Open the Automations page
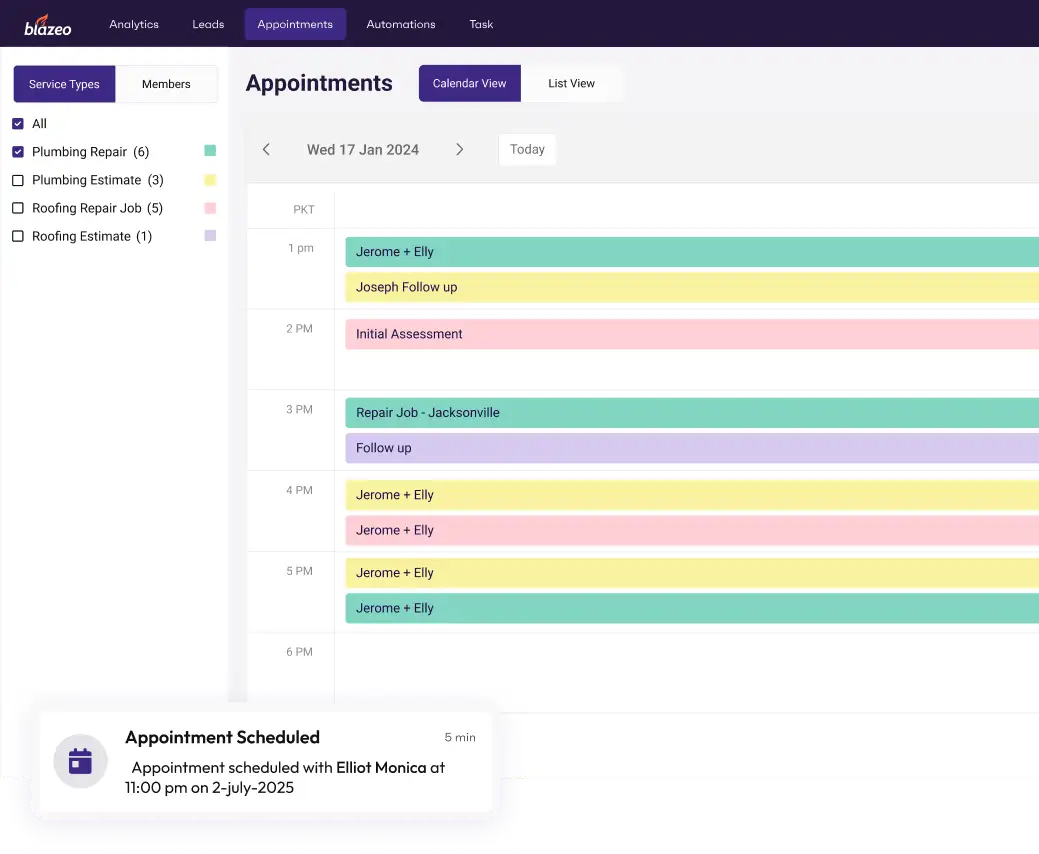The width and height of the screenshot is (1039, 854). pos(401,24)
